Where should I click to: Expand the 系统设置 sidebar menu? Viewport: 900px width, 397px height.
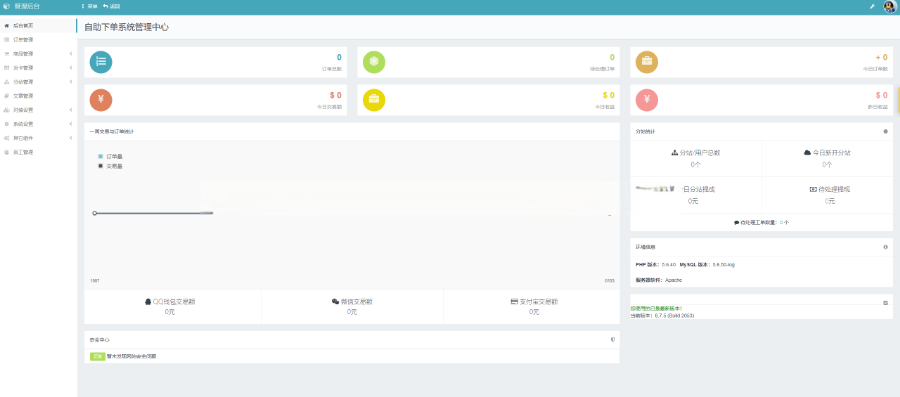[38, 124]
